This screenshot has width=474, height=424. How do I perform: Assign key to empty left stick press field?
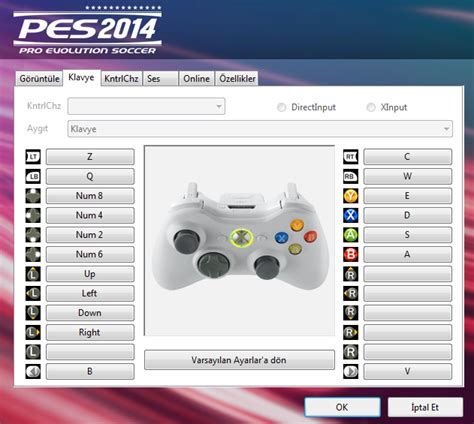(90, 352)
